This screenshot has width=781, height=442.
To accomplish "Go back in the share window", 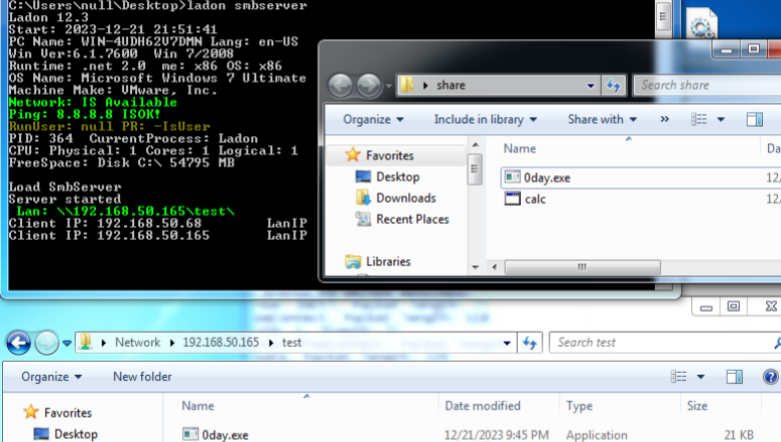I will (x=341, y=85).
